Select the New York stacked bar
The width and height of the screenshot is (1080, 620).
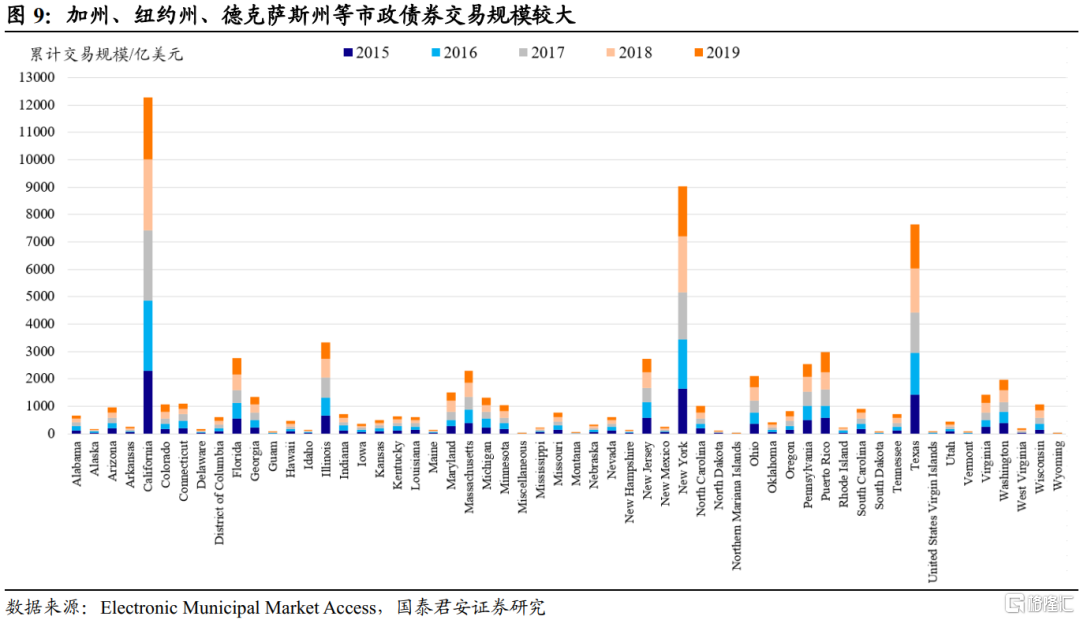pyautogui.click(x=683, y=310)
